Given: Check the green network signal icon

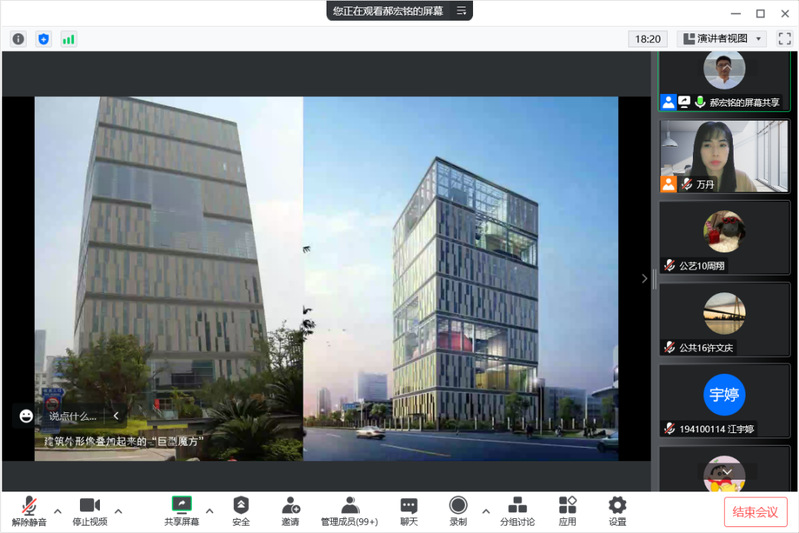Looking at the screenshot, I should [x=68, y=39].
